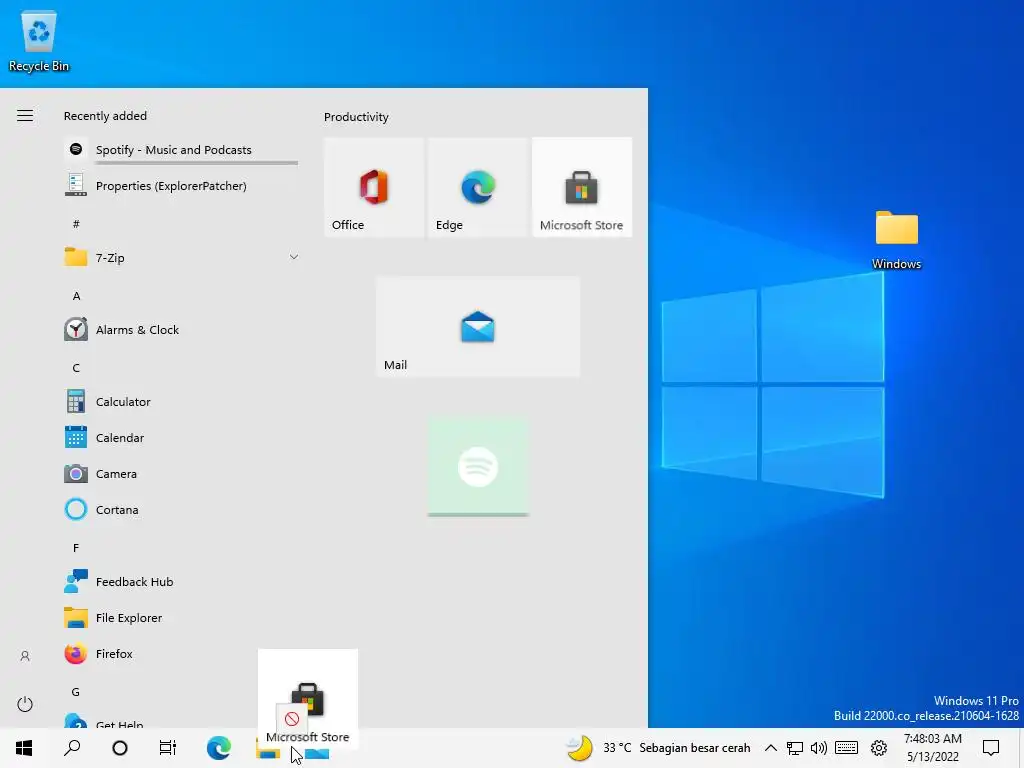1024x768 pixels.
Task: Open the weather widget showing 33 °C
Action: pos(658,748)
